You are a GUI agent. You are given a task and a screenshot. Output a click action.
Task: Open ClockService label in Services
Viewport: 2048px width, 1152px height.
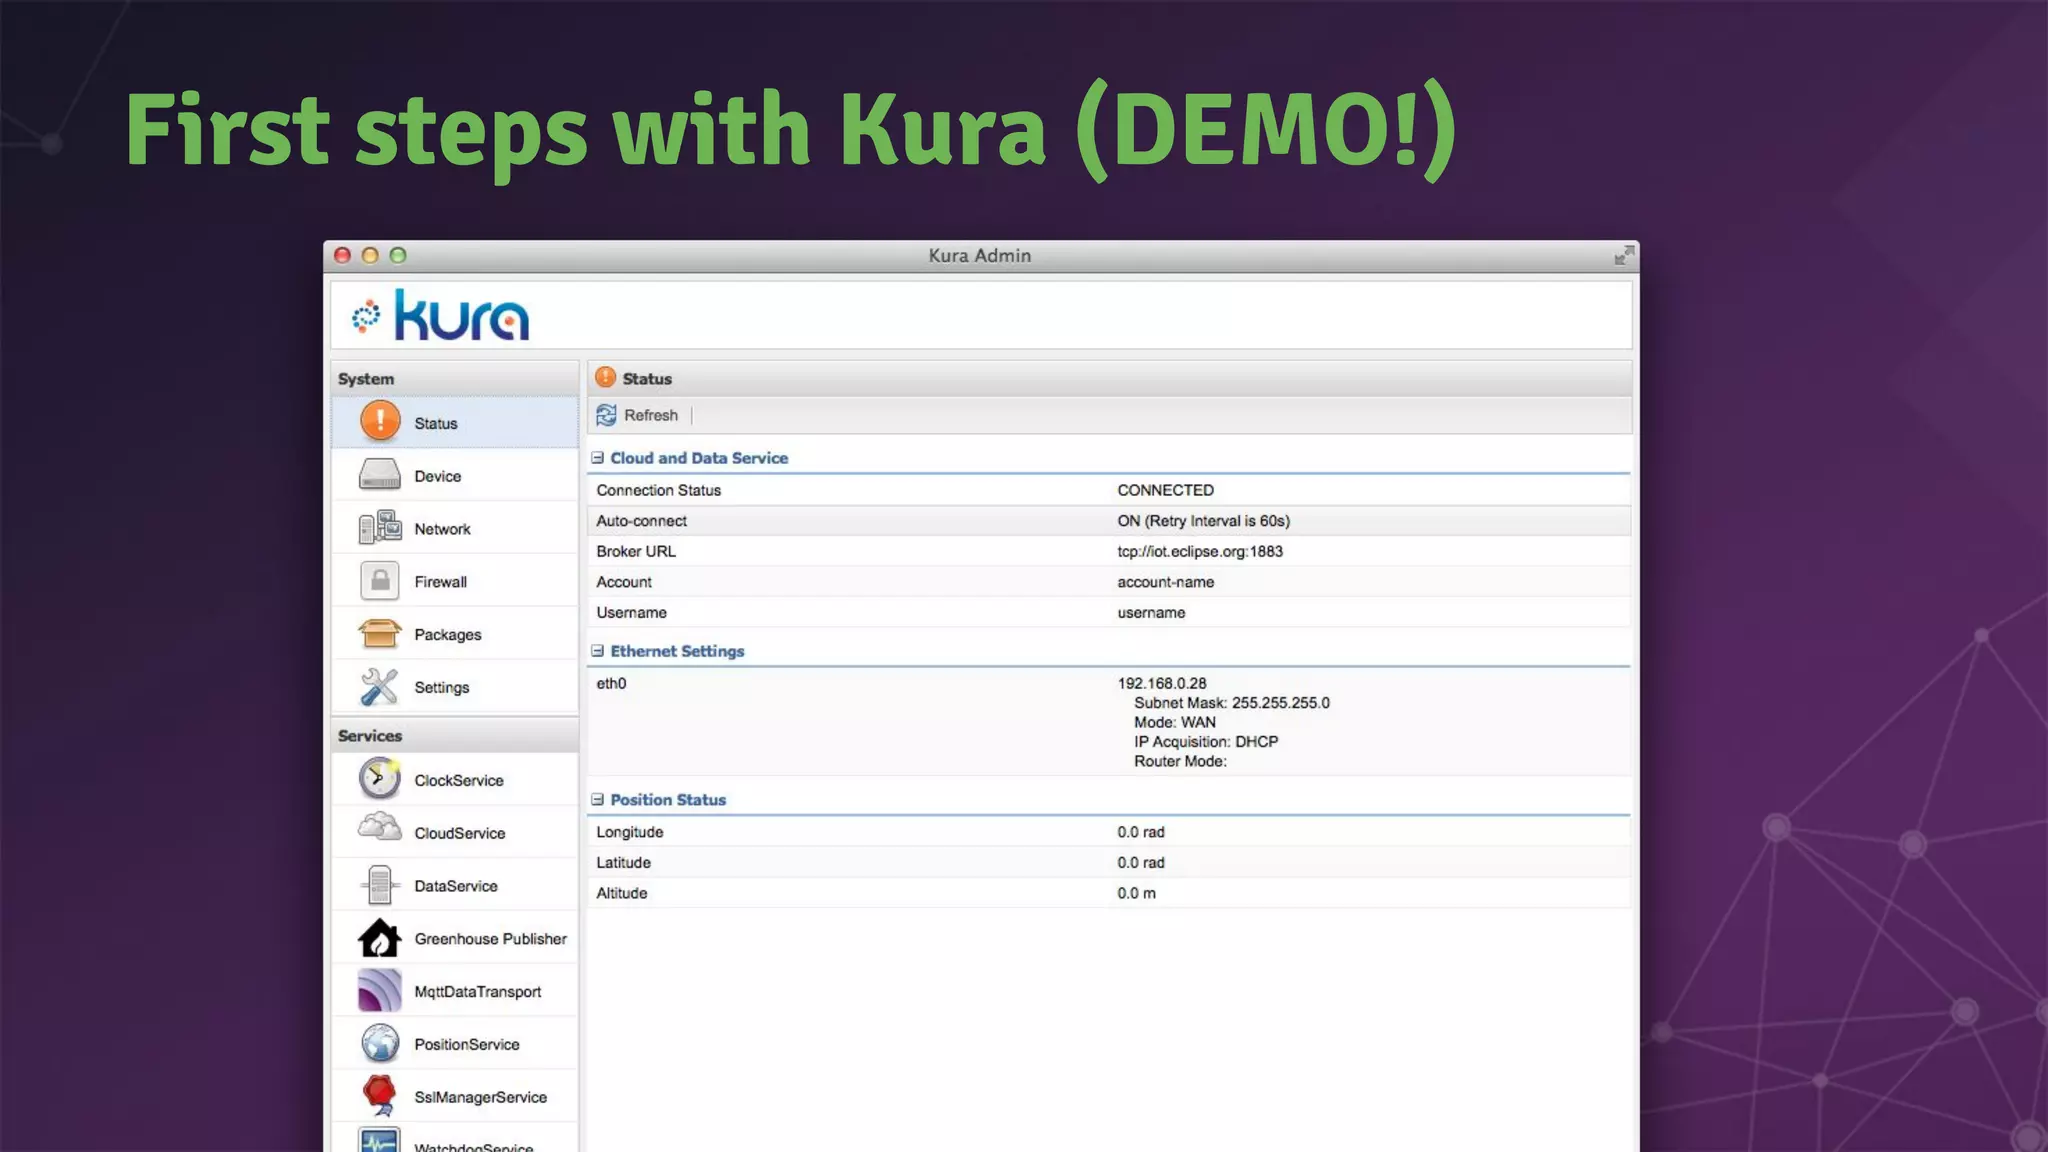(x=459, y=781)
